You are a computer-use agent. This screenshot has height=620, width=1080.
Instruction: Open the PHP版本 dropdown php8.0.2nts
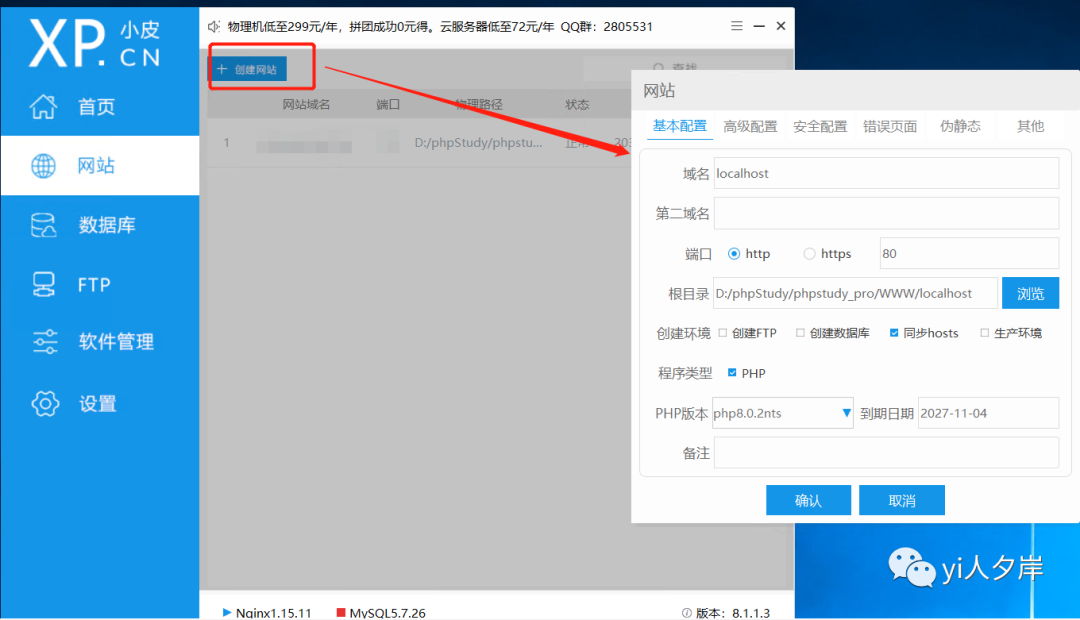coord(782,413)
